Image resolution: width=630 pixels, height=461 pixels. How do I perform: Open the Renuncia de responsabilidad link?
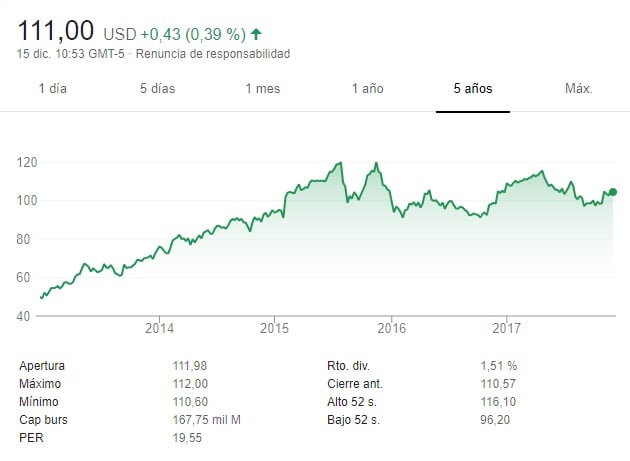(213, 53)
